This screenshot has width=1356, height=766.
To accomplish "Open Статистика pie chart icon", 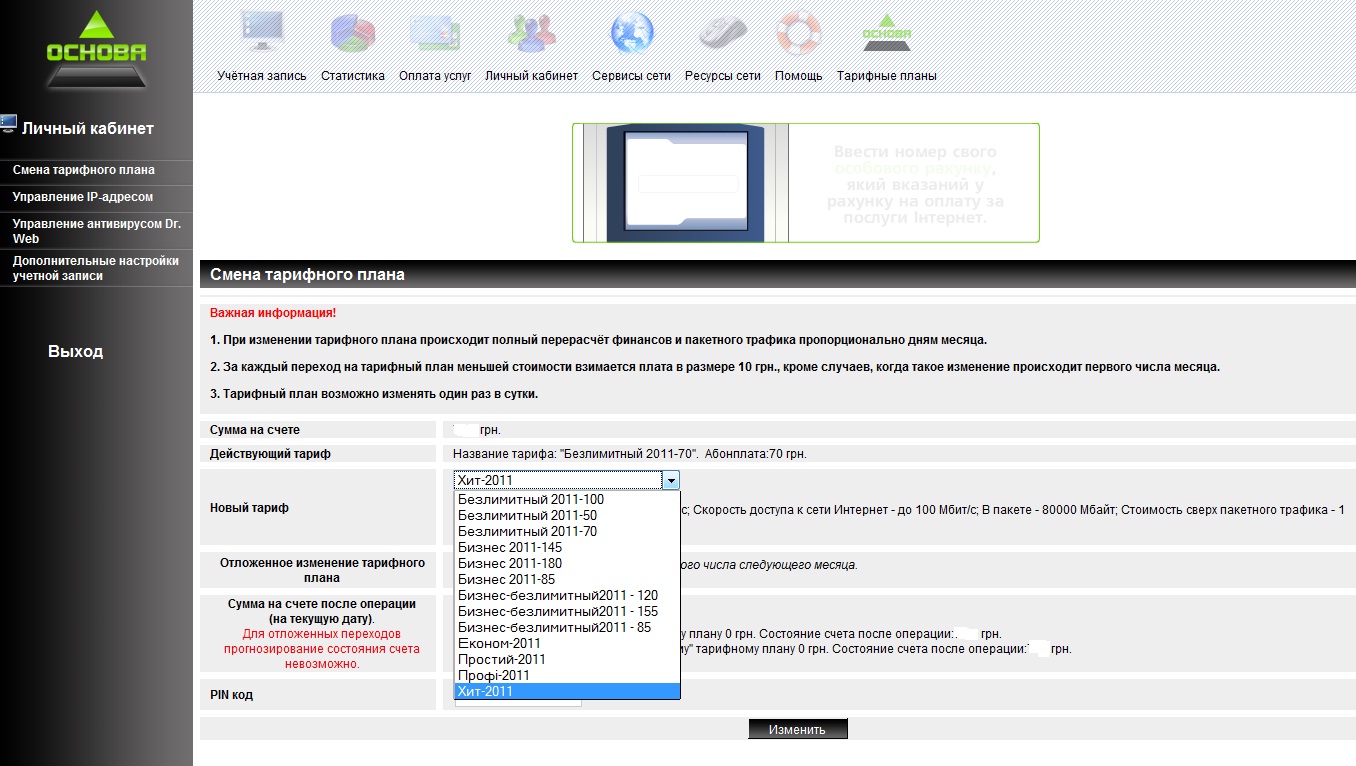I will point(352,32).
